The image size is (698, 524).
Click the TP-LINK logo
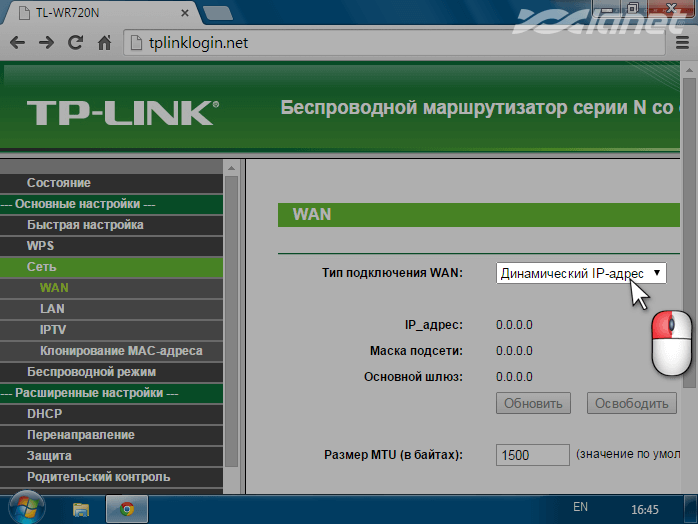(x=123, y=113)
